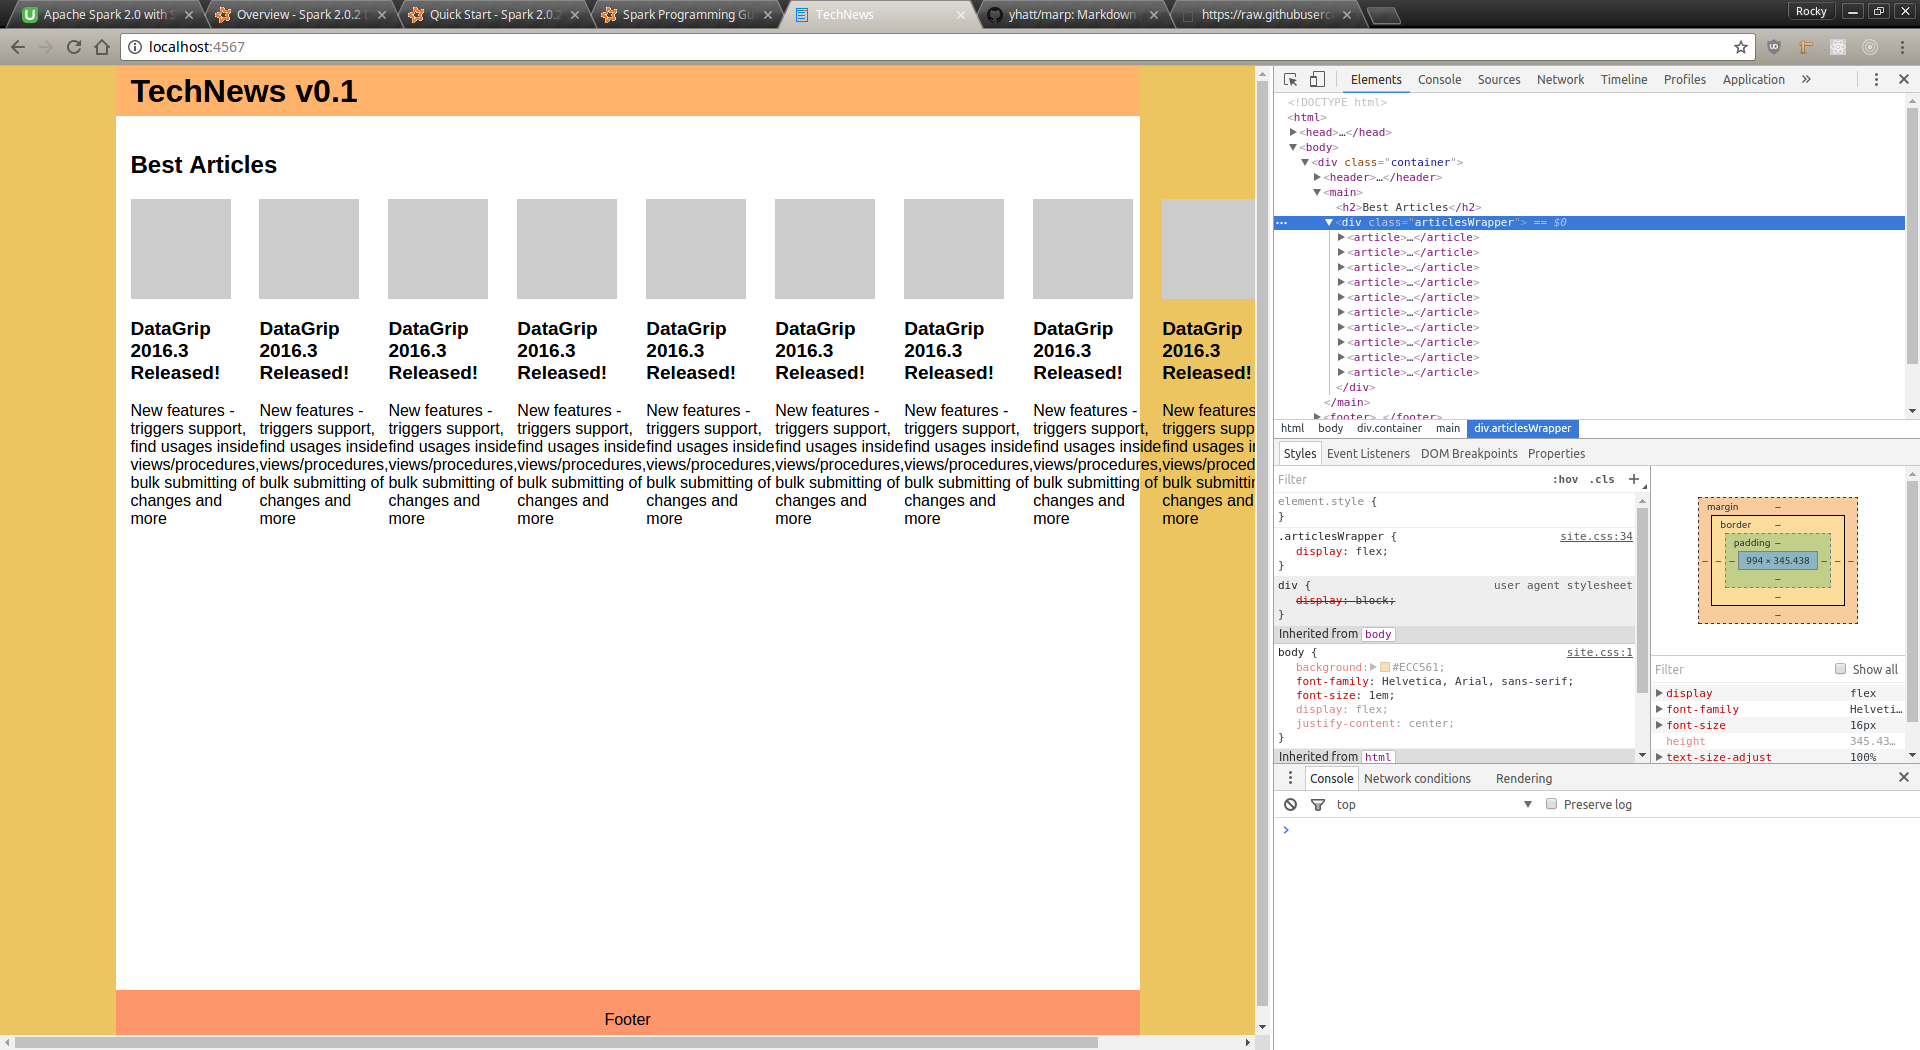Viewport: 1920px width, 1050px height.
Task: Expand the header element node
Action: coord(1317,177)
